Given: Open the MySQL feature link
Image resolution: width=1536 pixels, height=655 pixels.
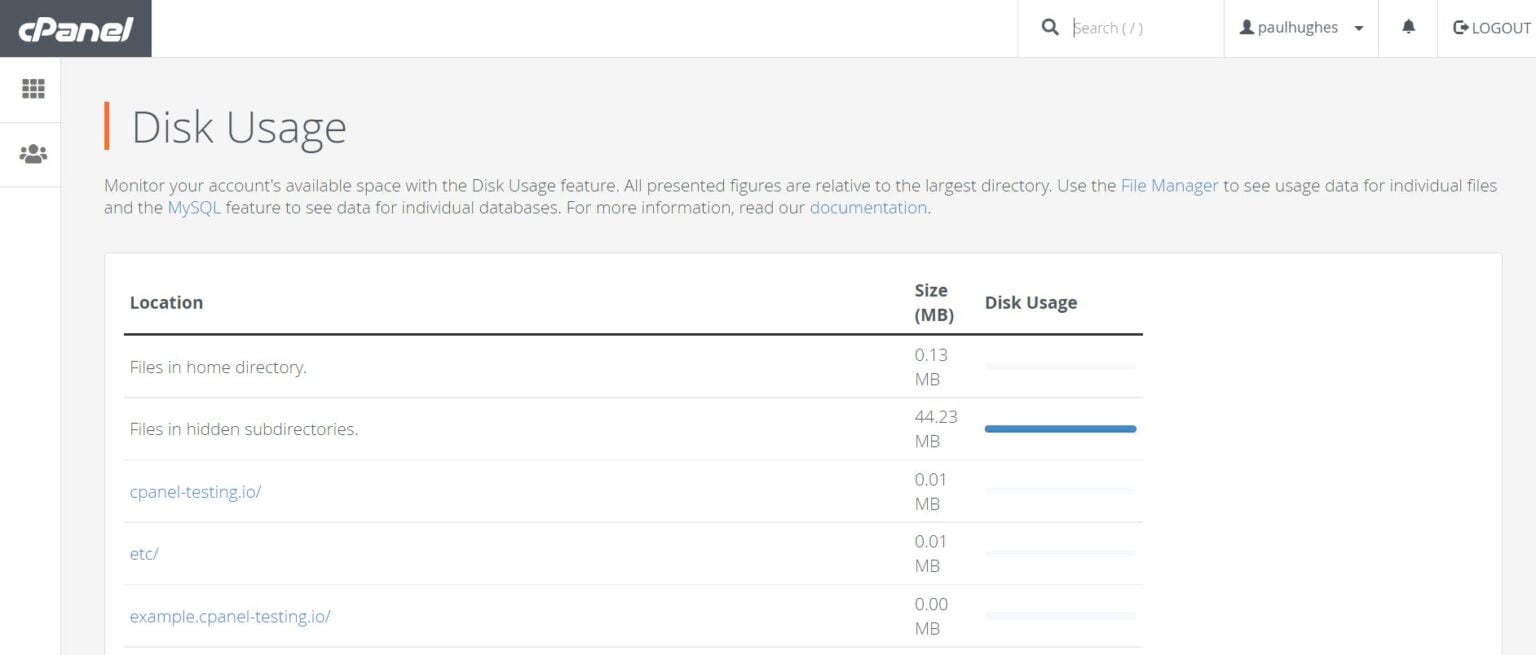Looking at the screenshot, I should (x=192, y=207).
